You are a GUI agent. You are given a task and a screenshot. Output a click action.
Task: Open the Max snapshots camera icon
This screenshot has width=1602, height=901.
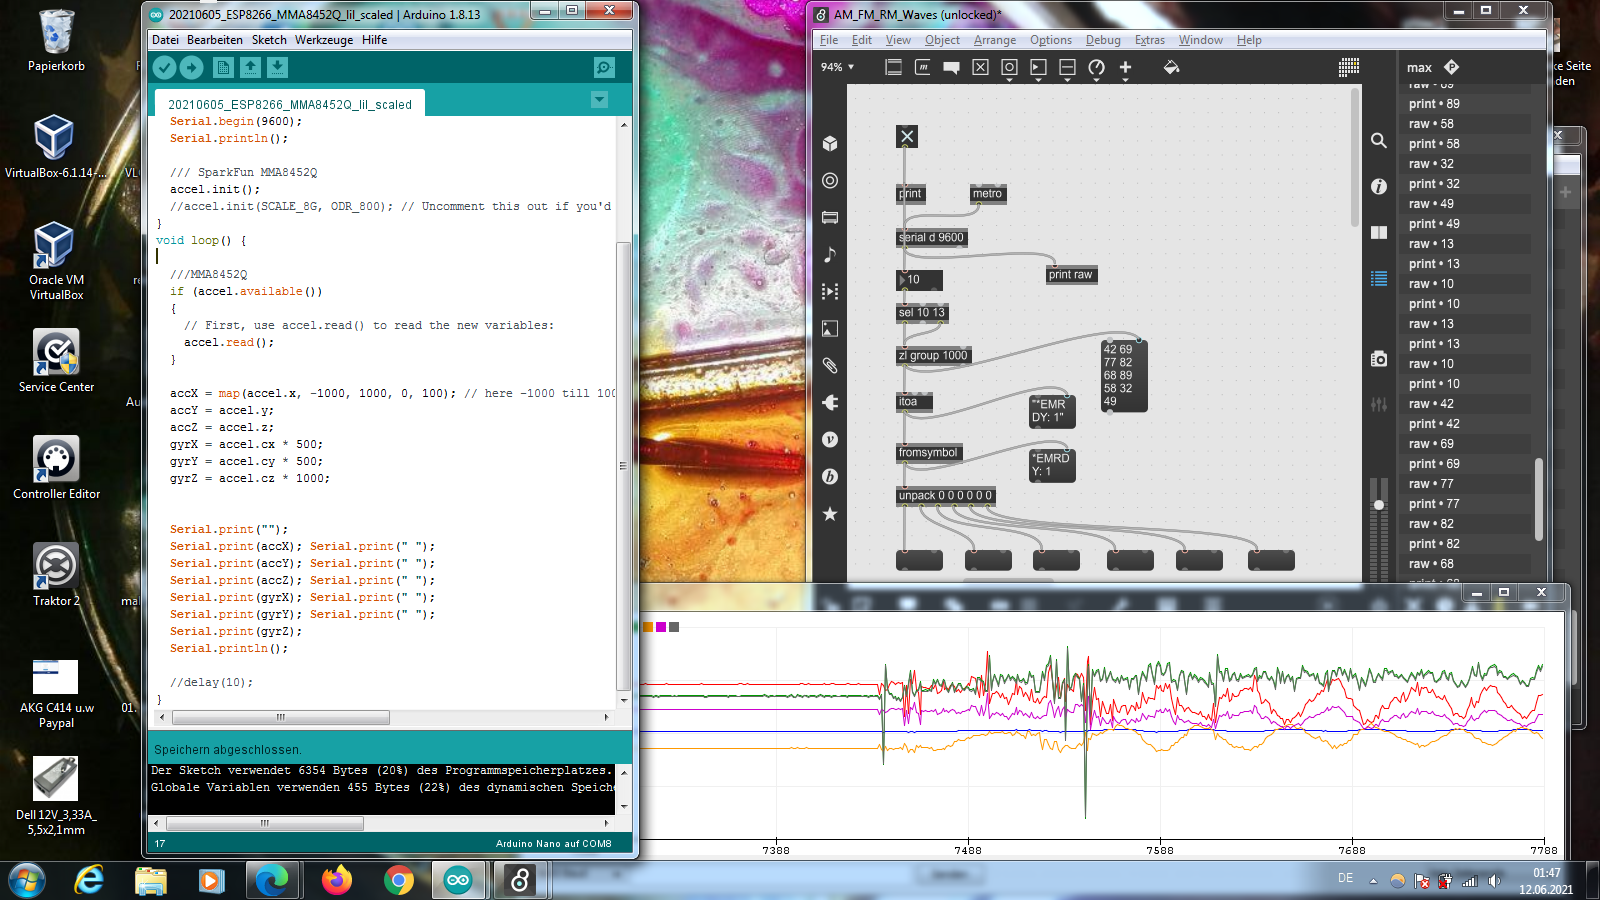click(1379, 359)
